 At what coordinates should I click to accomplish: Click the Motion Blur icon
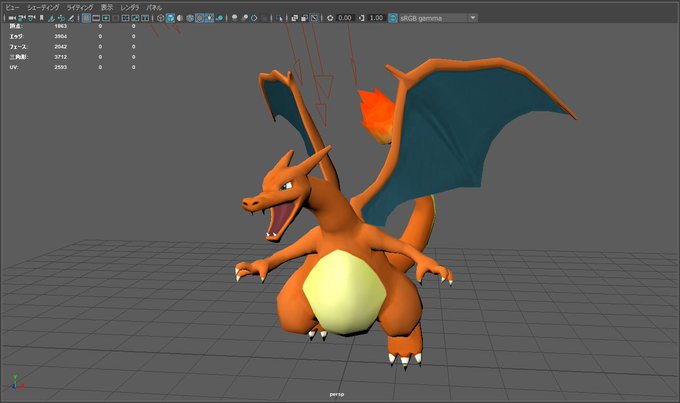(x=245, y=18)
